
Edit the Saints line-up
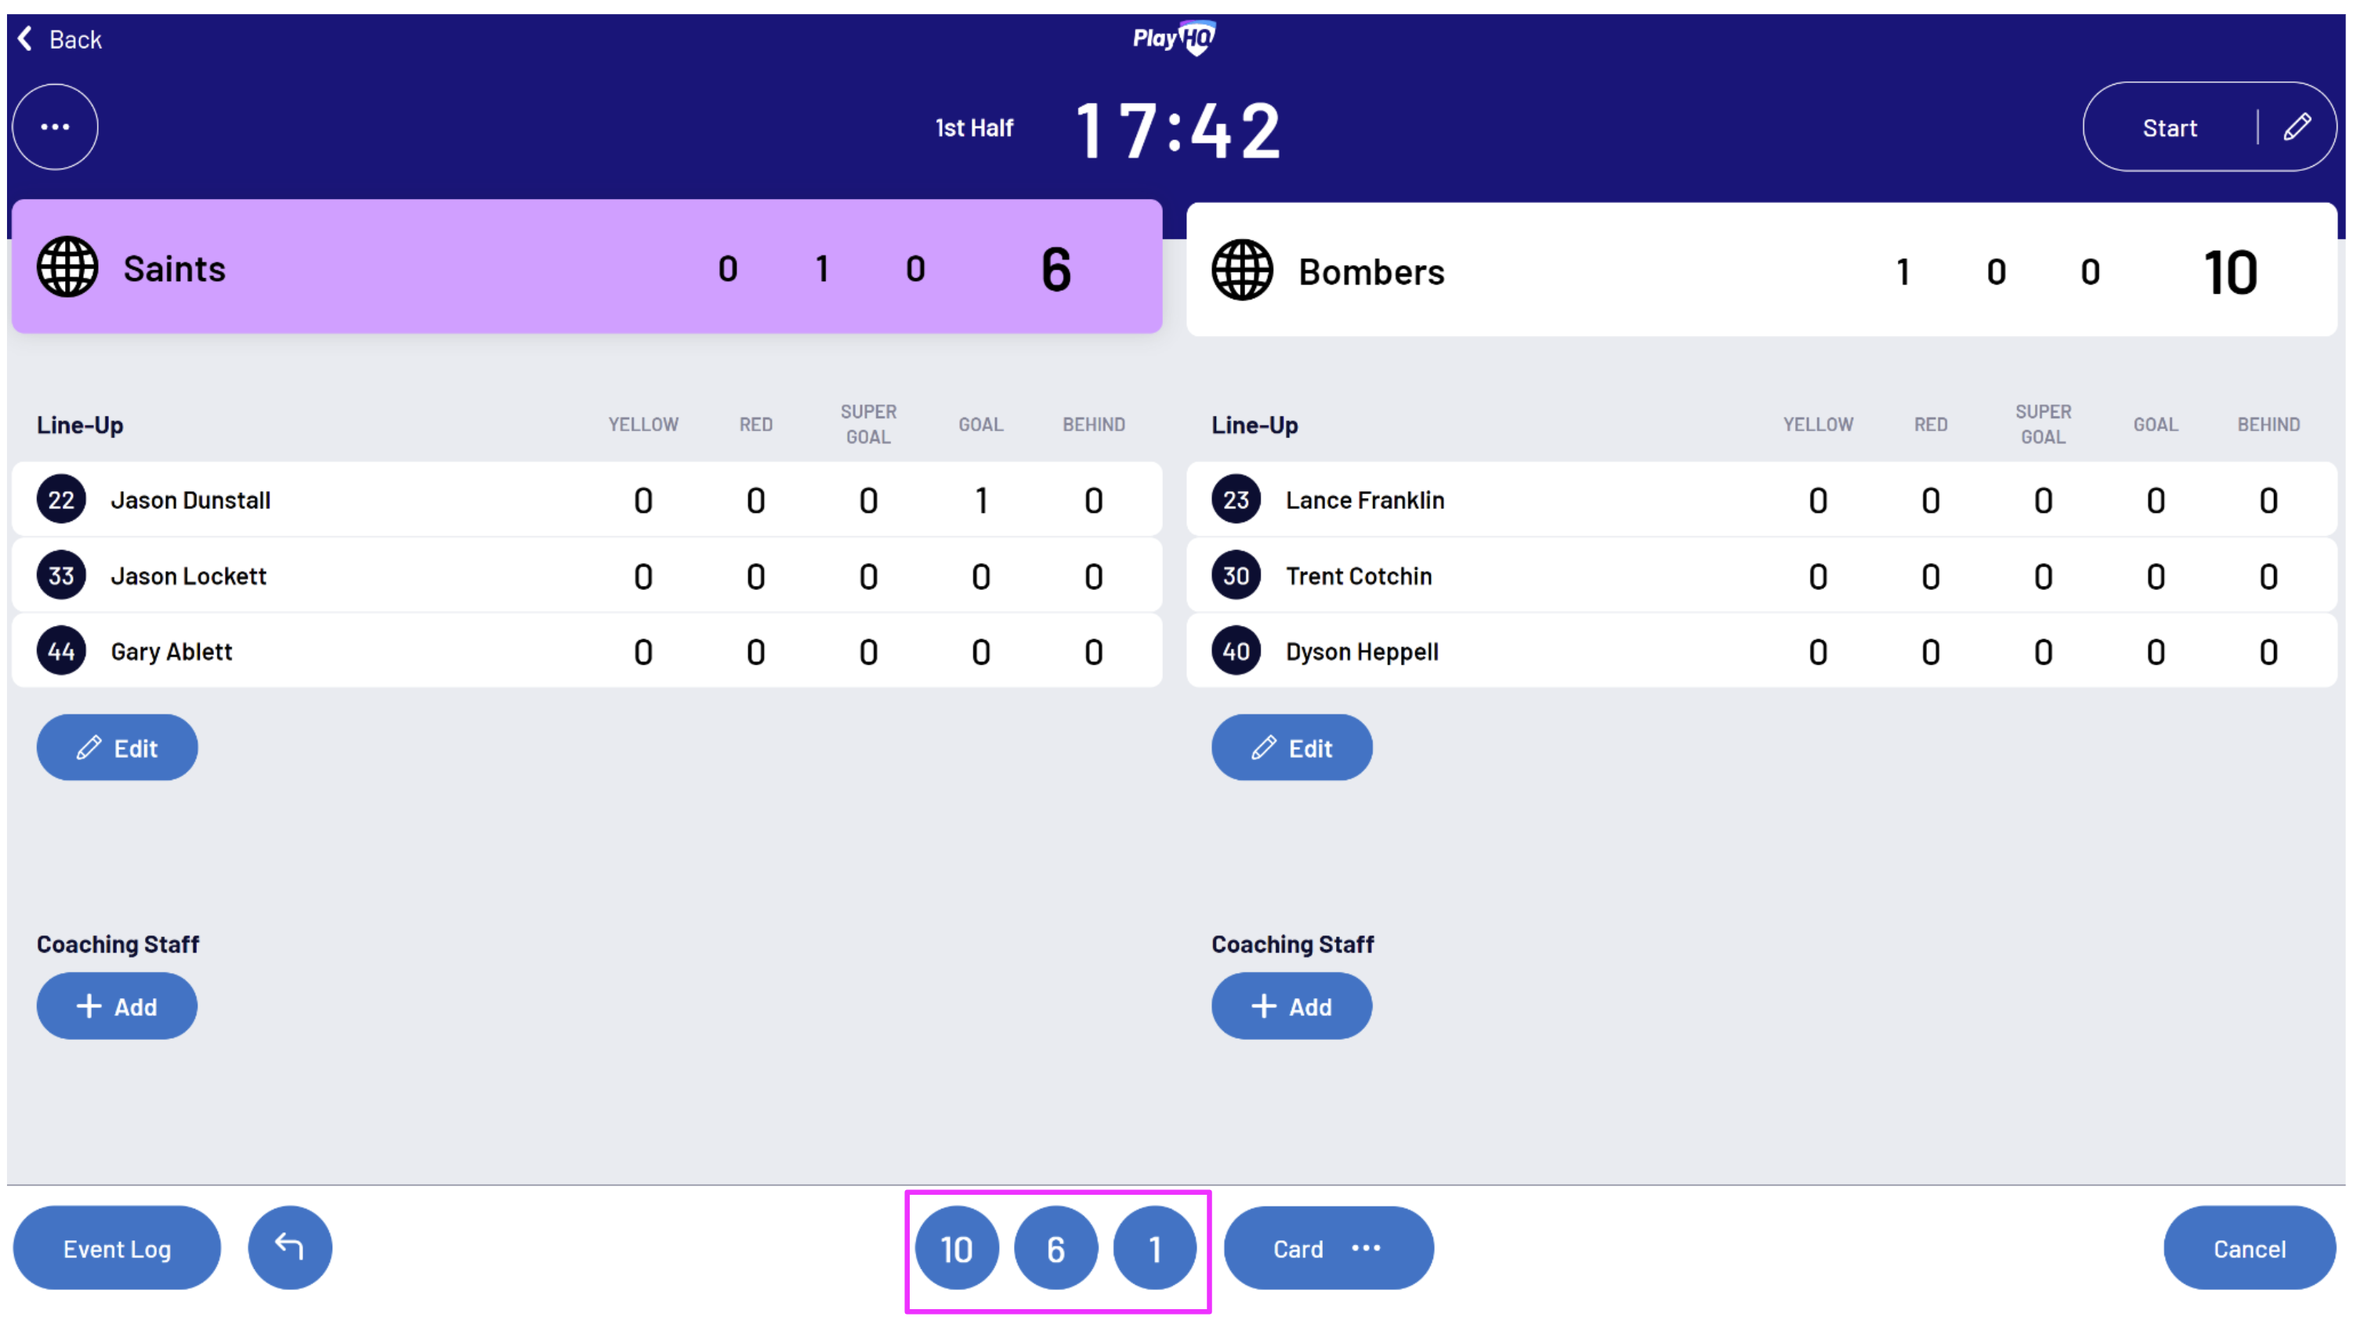(117, 747)
